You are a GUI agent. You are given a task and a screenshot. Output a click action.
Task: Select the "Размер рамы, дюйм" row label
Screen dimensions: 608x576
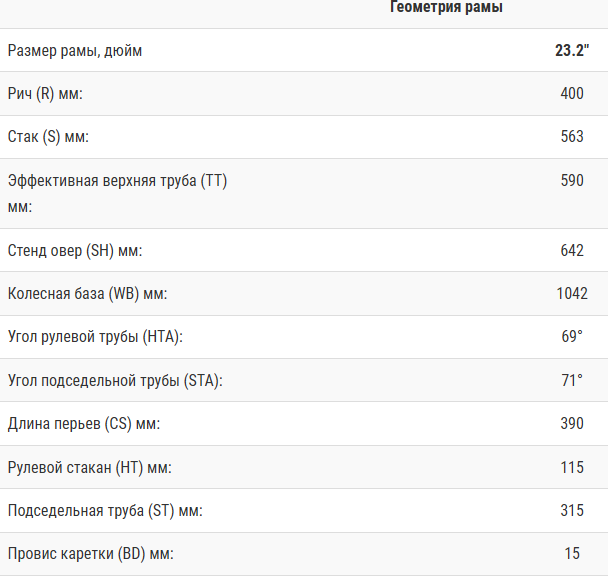[75, 50]
